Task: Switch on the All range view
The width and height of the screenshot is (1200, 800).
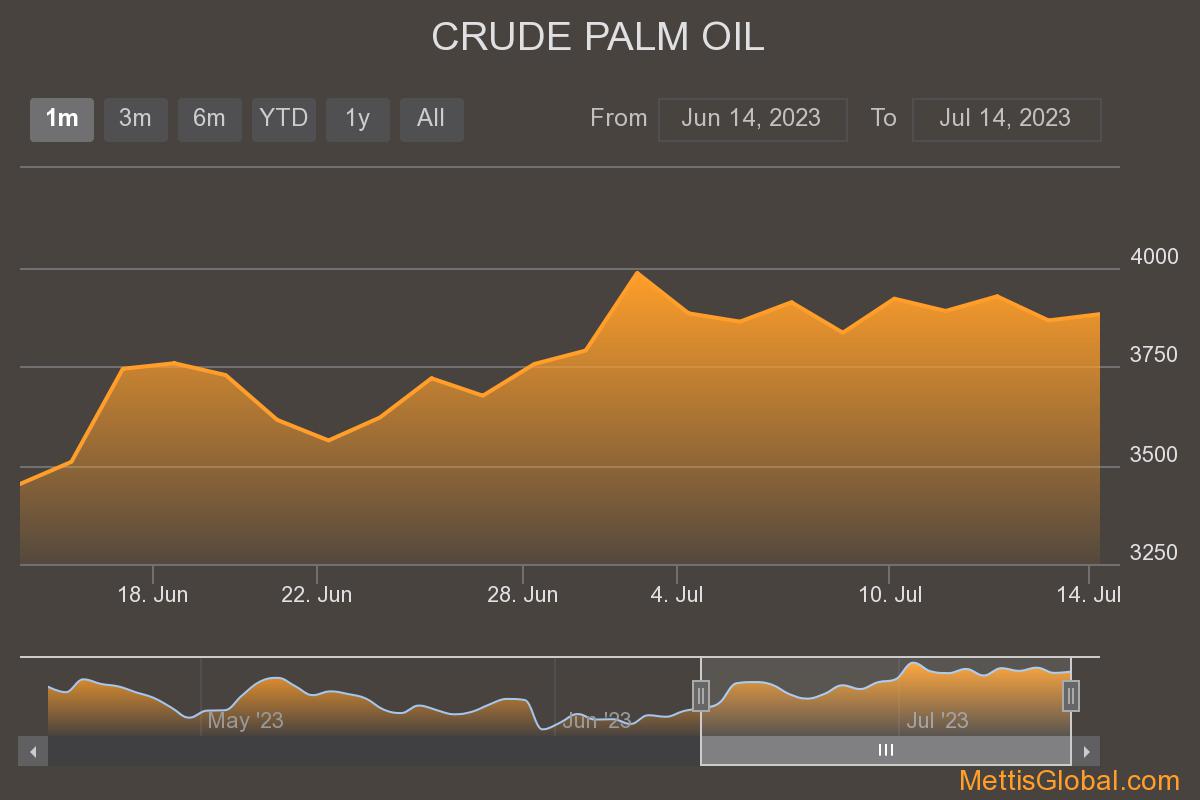Action: click(x=432, y=119)
